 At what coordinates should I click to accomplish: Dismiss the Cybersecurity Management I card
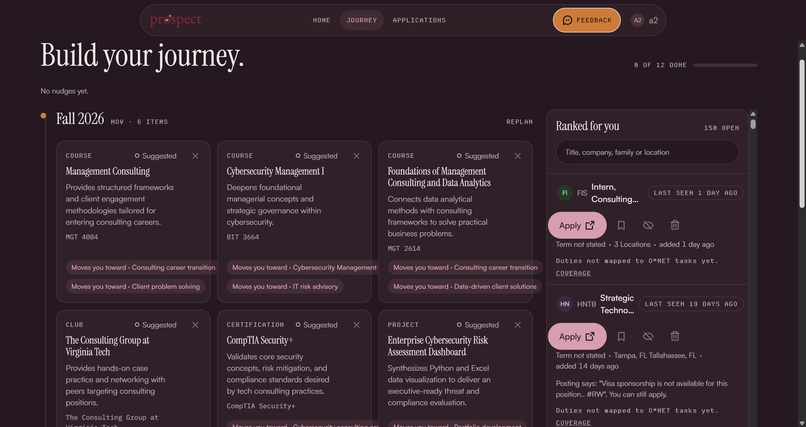pyautogui.click(x=356, y=156)
